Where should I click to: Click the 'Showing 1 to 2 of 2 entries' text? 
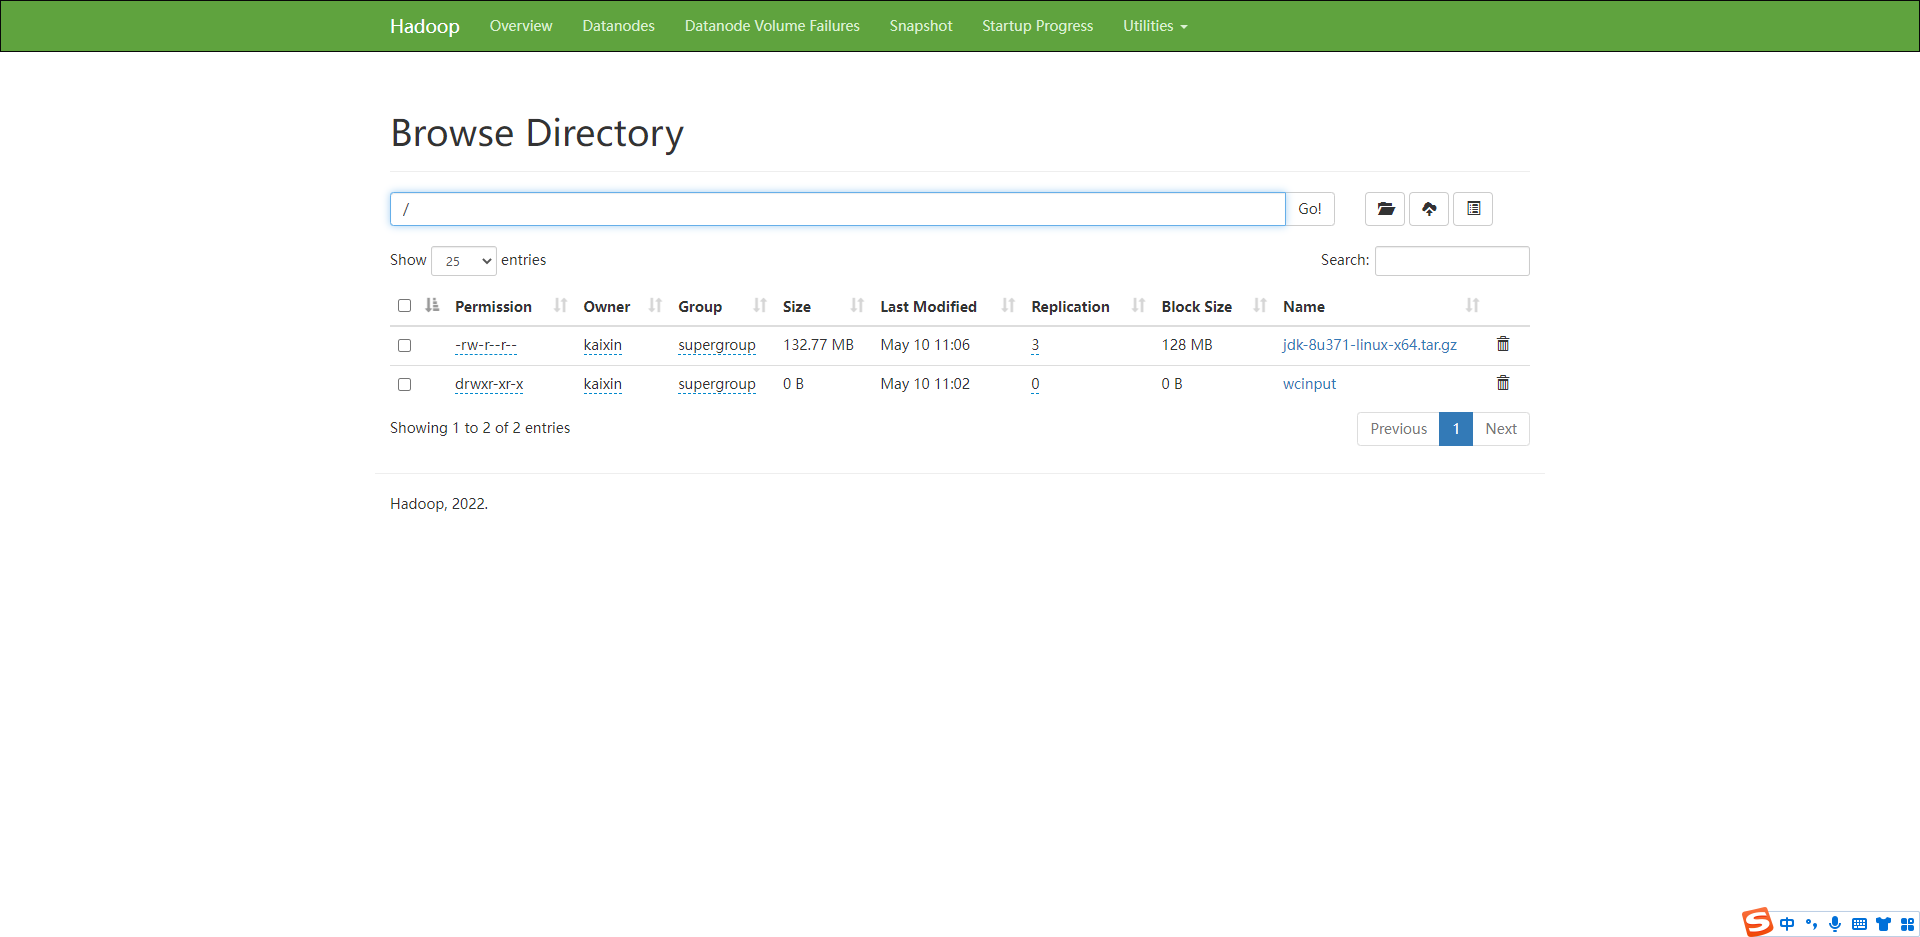pyautogui.click(x=480, y=428)
